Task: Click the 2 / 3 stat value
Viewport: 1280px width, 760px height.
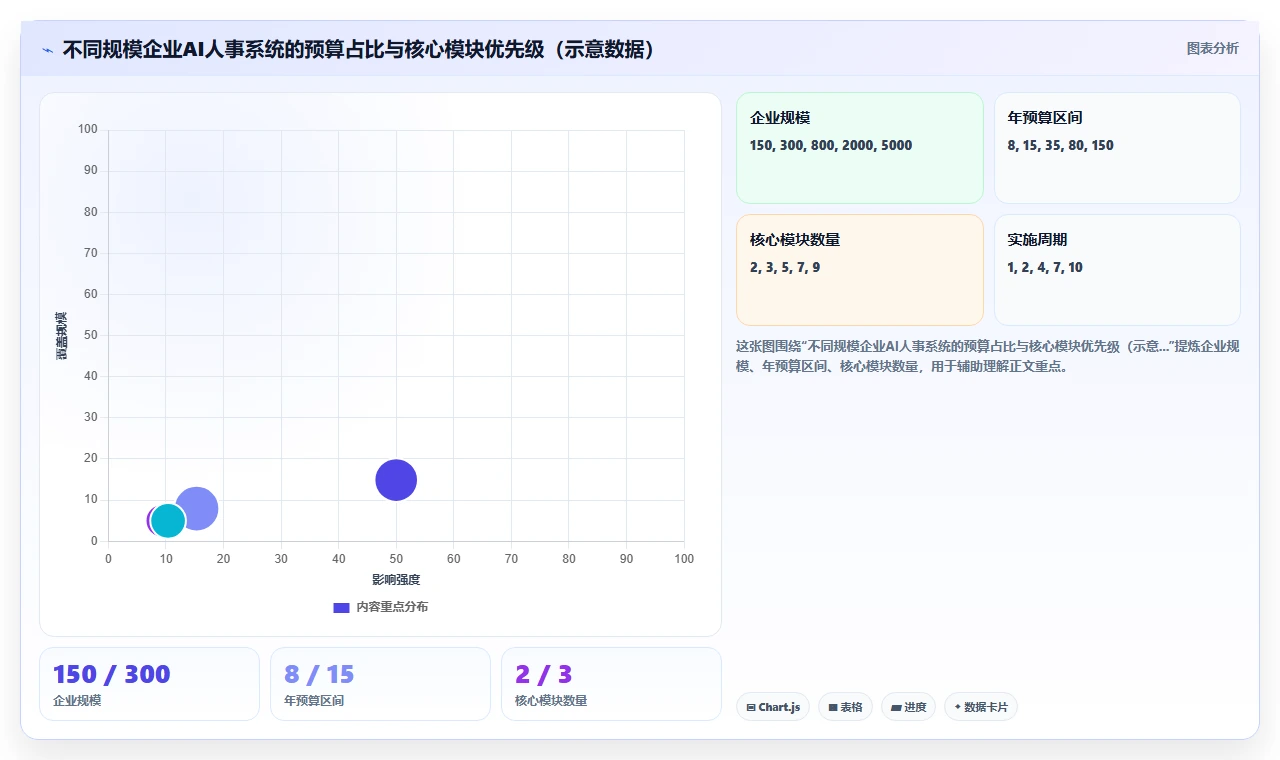Action: [x=543, y=674]
